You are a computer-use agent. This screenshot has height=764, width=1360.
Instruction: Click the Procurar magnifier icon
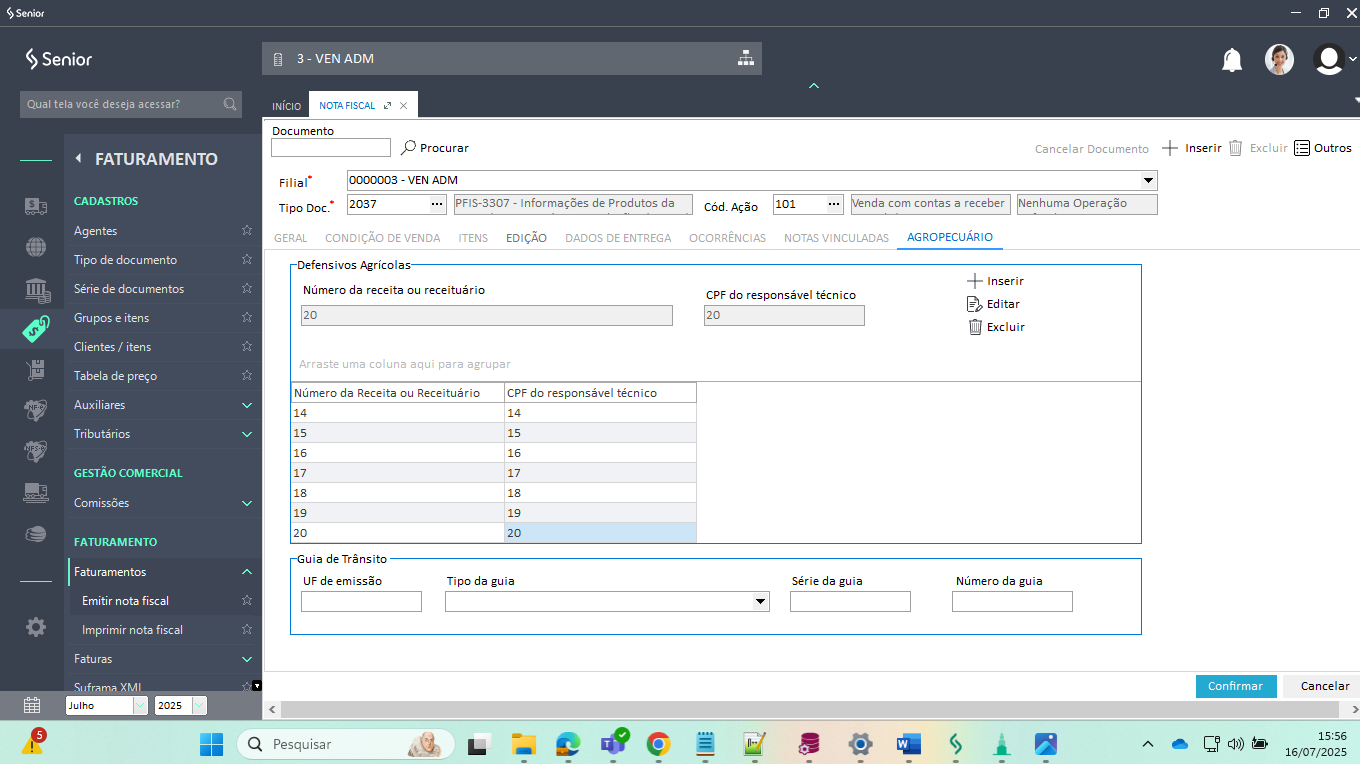[408, 147]
